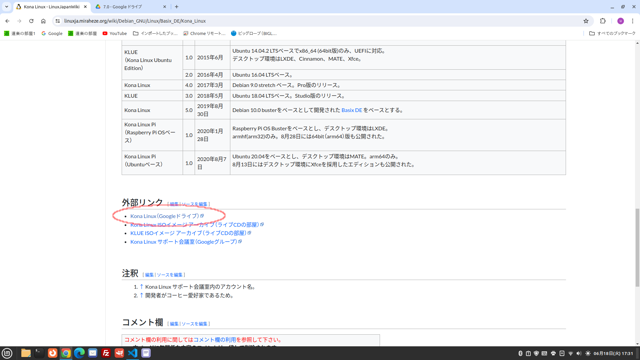This screenshot has height=360, width=640.
Task: Edit source of the 外部リンク section
Action: (194, 204)
